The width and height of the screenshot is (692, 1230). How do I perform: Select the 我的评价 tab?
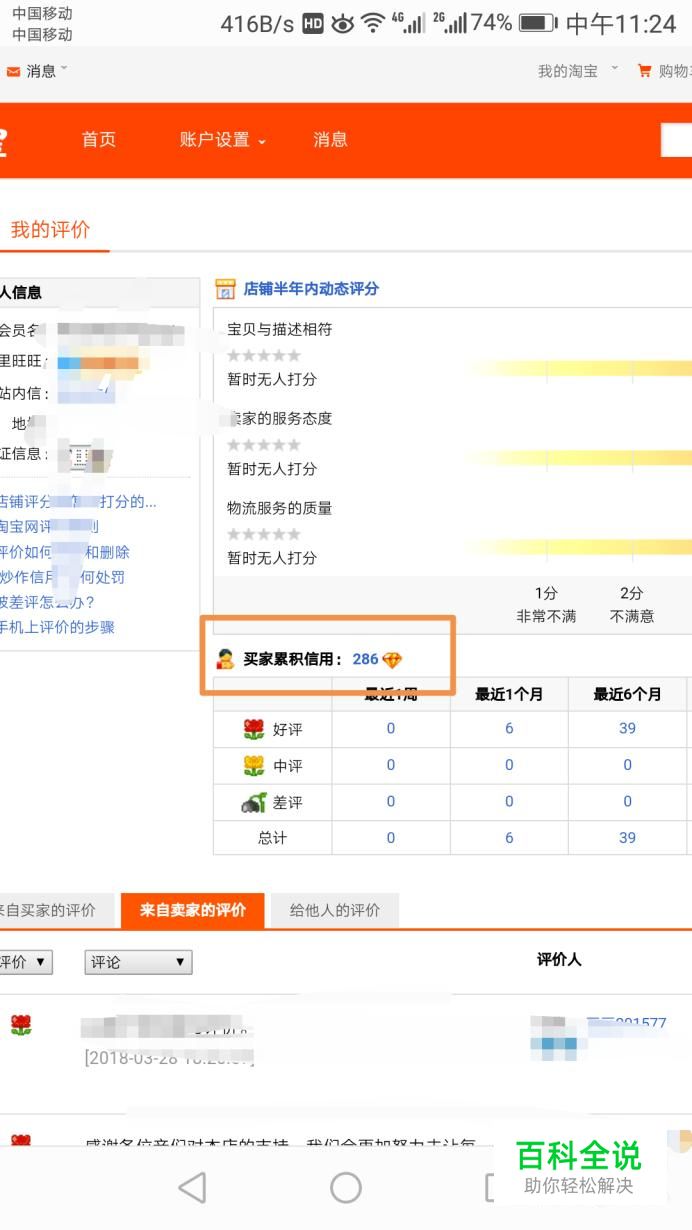[50, 229]
